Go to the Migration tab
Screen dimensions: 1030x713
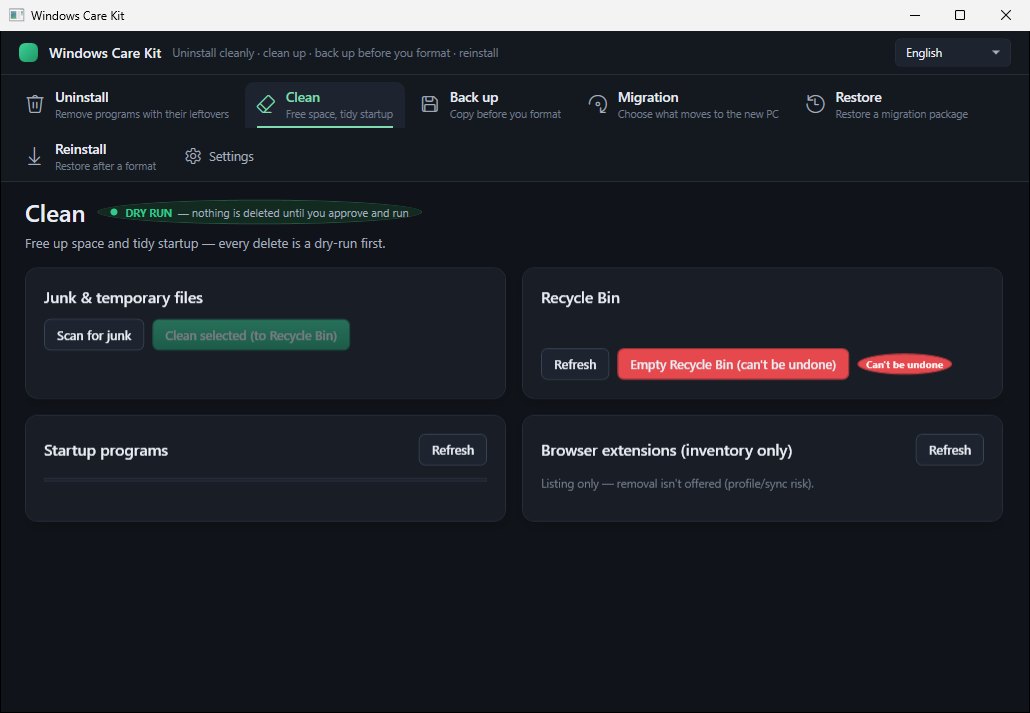[684, 105]
